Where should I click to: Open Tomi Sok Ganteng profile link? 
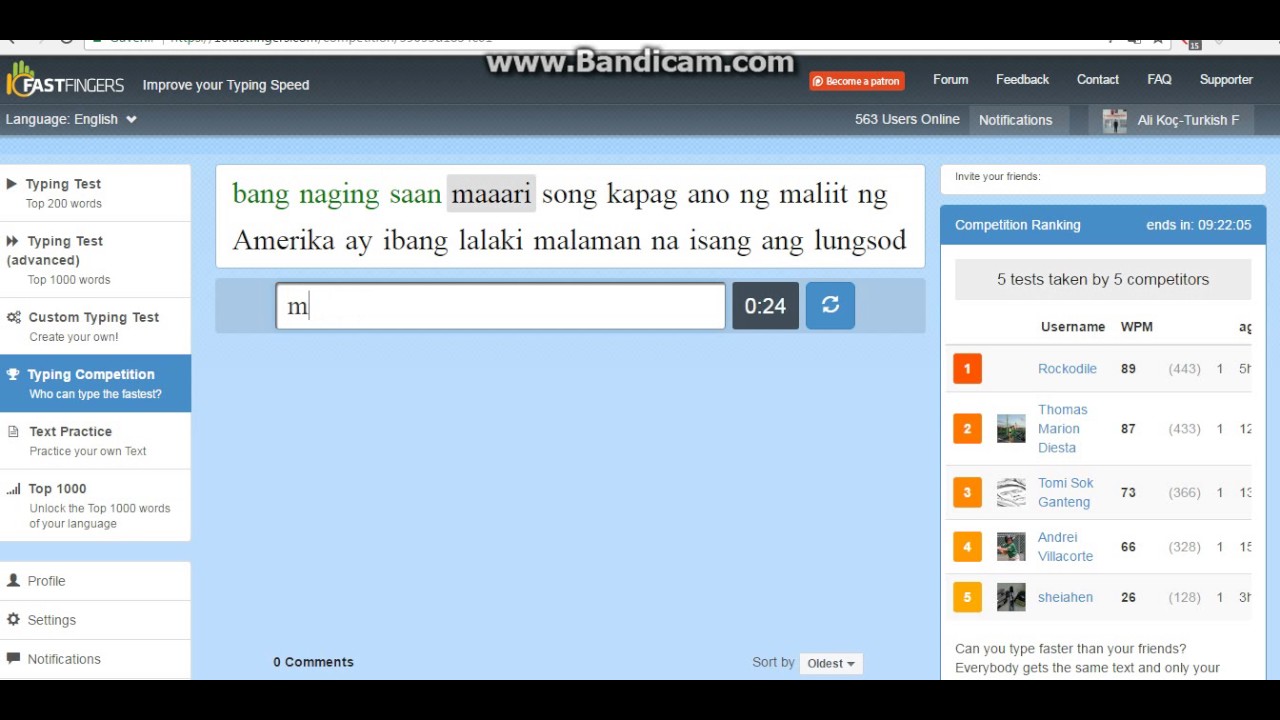coord(1065,492)
